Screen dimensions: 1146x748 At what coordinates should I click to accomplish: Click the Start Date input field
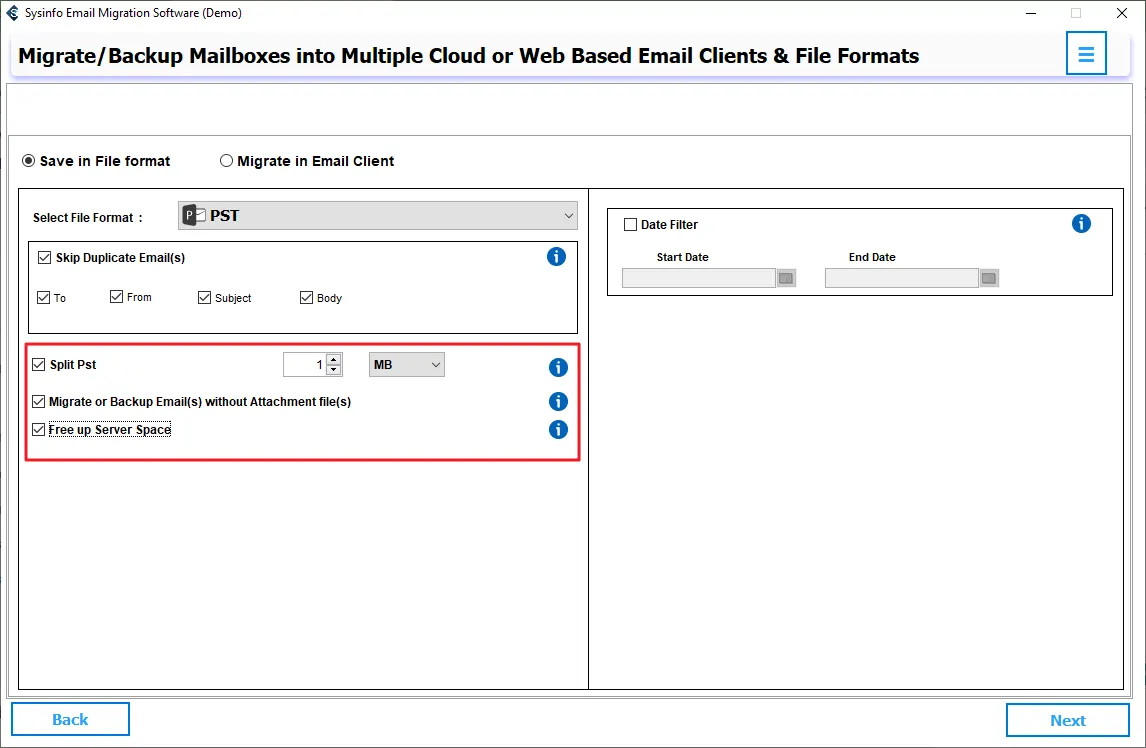[698, 278]
